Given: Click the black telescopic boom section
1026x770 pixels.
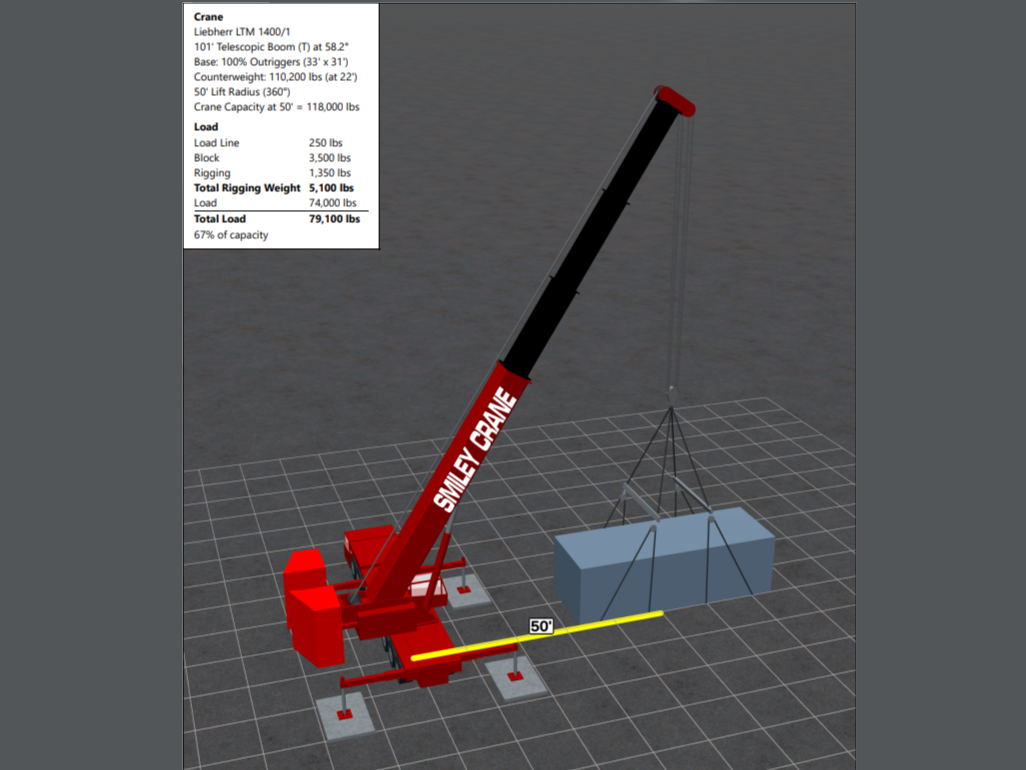Looking at the screenshot, I should point(590,240).
